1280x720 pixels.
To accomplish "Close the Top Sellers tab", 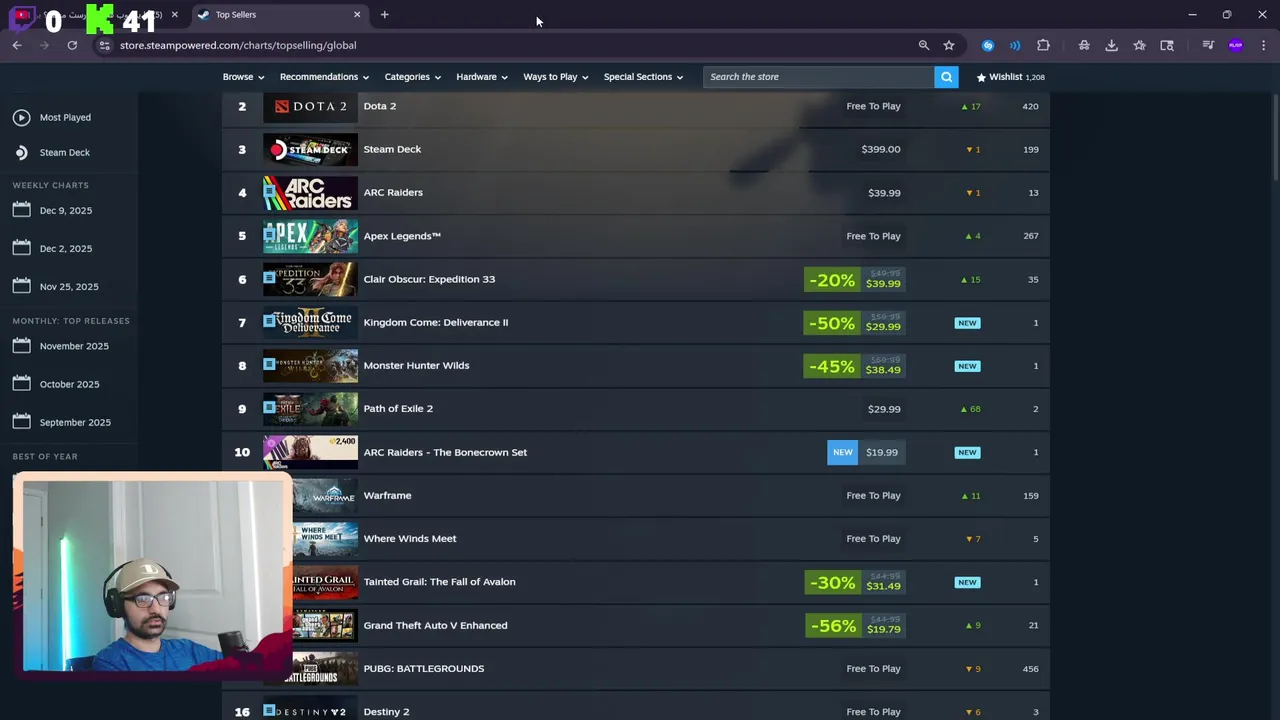I will coord(357,15).
